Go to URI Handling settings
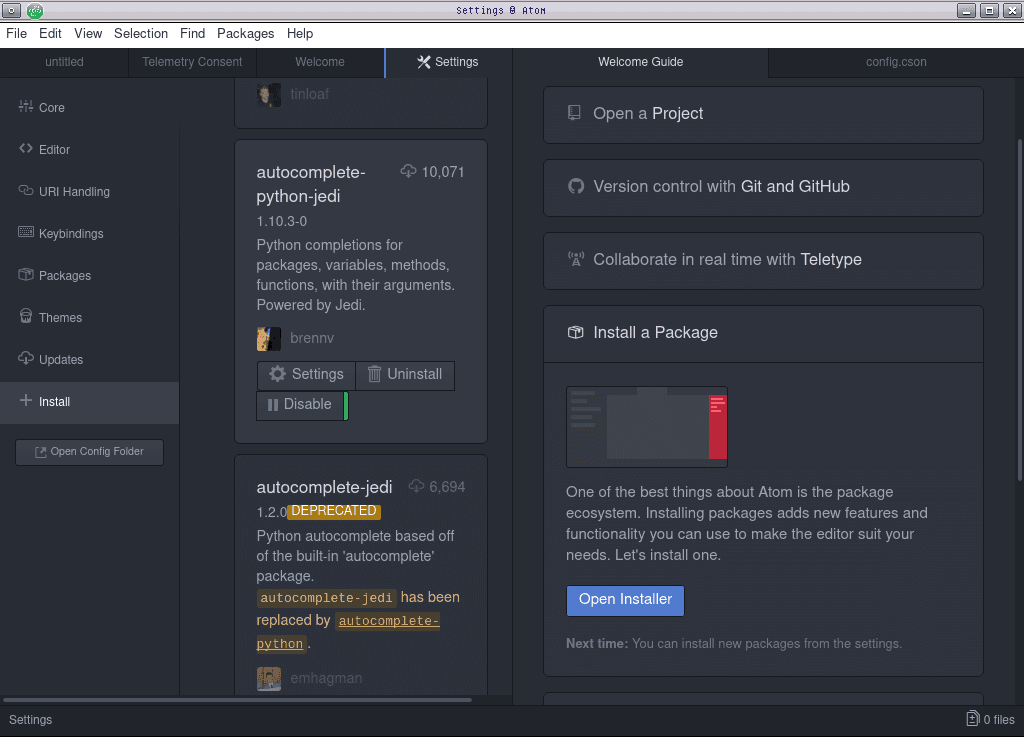 tap(89, 191)
